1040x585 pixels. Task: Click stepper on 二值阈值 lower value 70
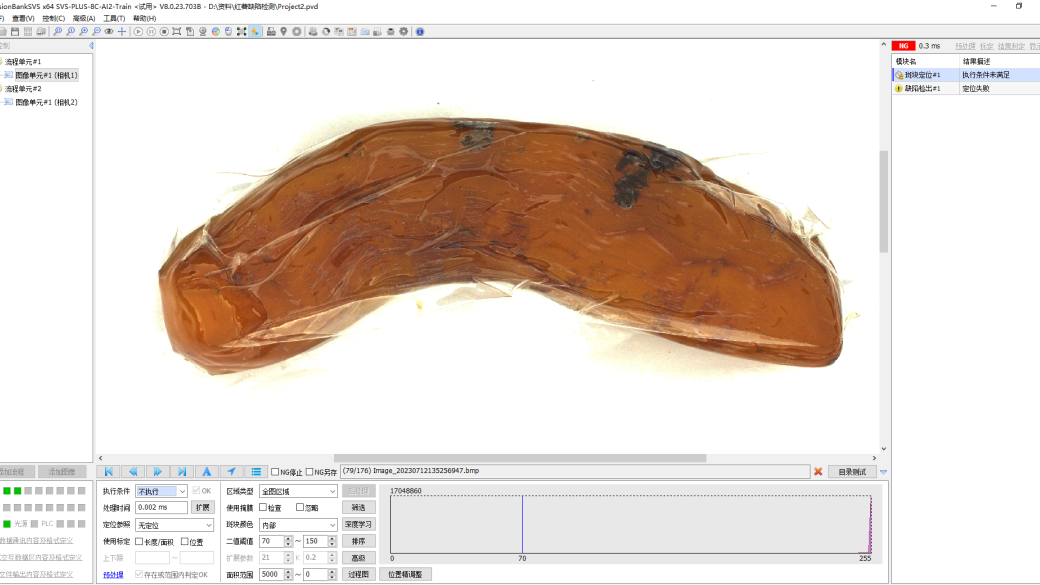point(289,541)
